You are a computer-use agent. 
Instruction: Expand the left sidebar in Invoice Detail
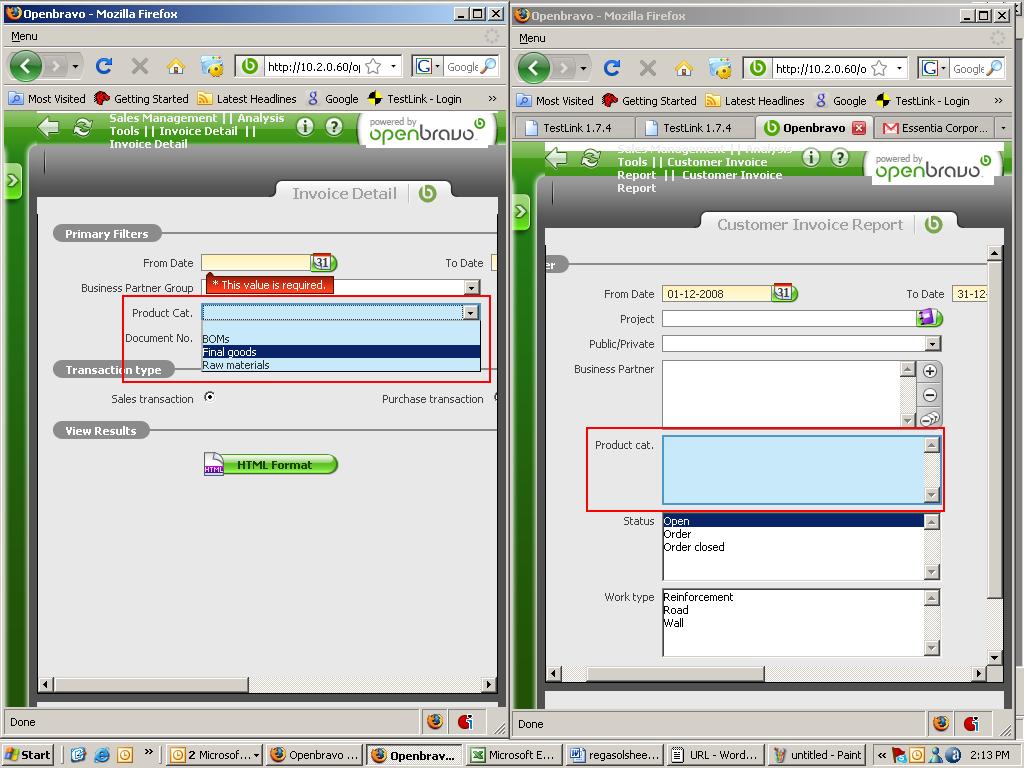click(13, 181)
